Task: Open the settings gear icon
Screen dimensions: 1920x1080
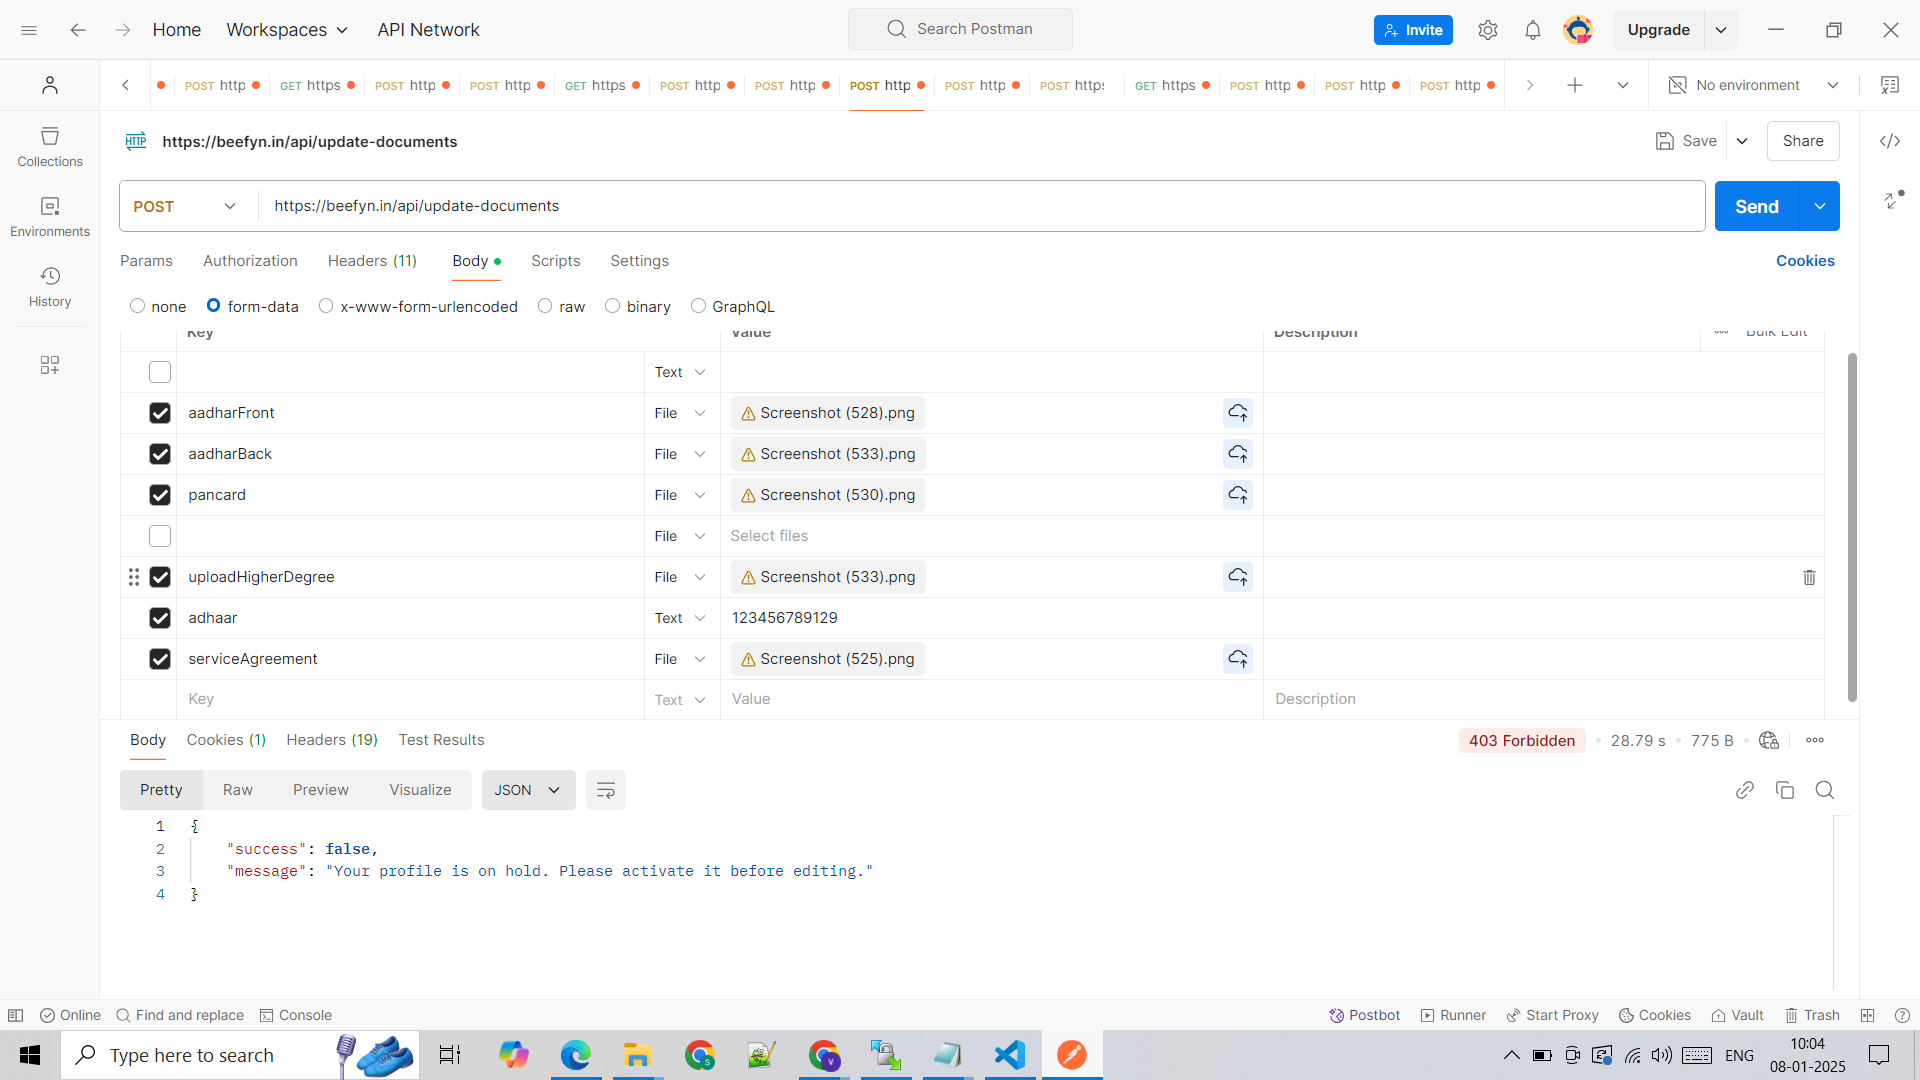Action: (x=1488, y=30)
